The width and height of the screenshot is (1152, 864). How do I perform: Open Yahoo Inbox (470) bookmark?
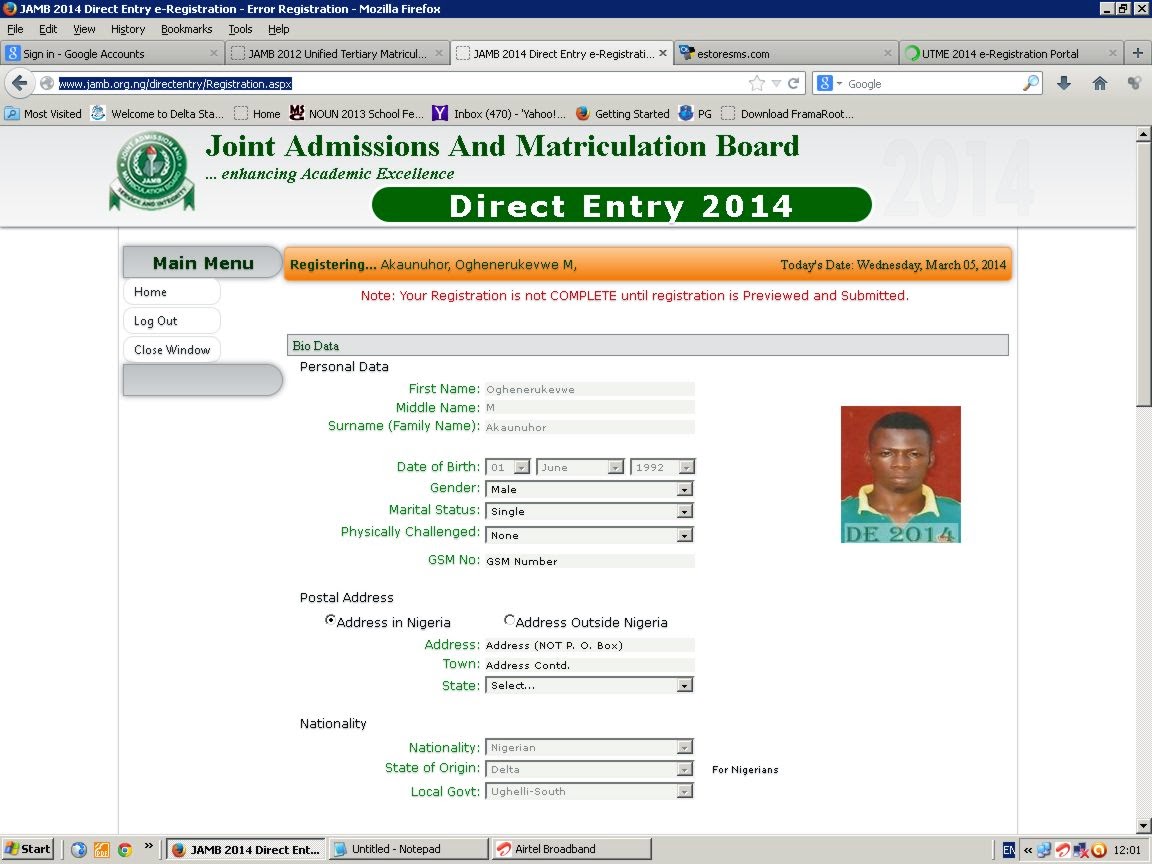499,113
